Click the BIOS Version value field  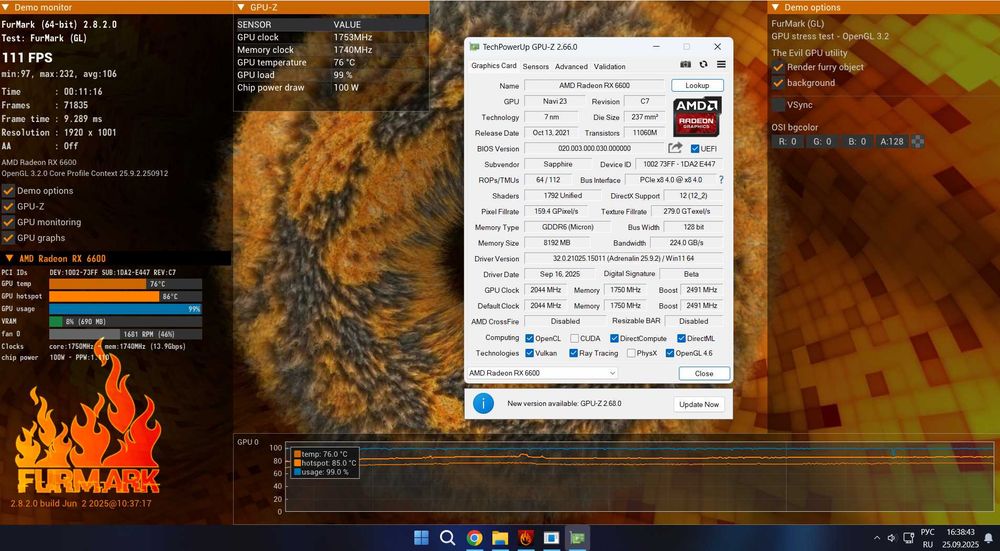tap(594, 149)
